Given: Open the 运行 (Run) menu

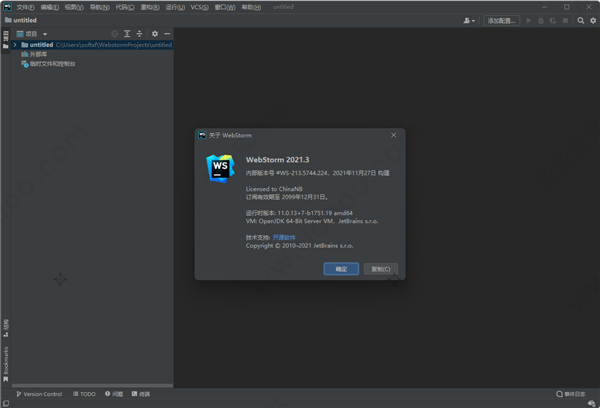Looking at the screenshot, I should click(x=175, y=7).
